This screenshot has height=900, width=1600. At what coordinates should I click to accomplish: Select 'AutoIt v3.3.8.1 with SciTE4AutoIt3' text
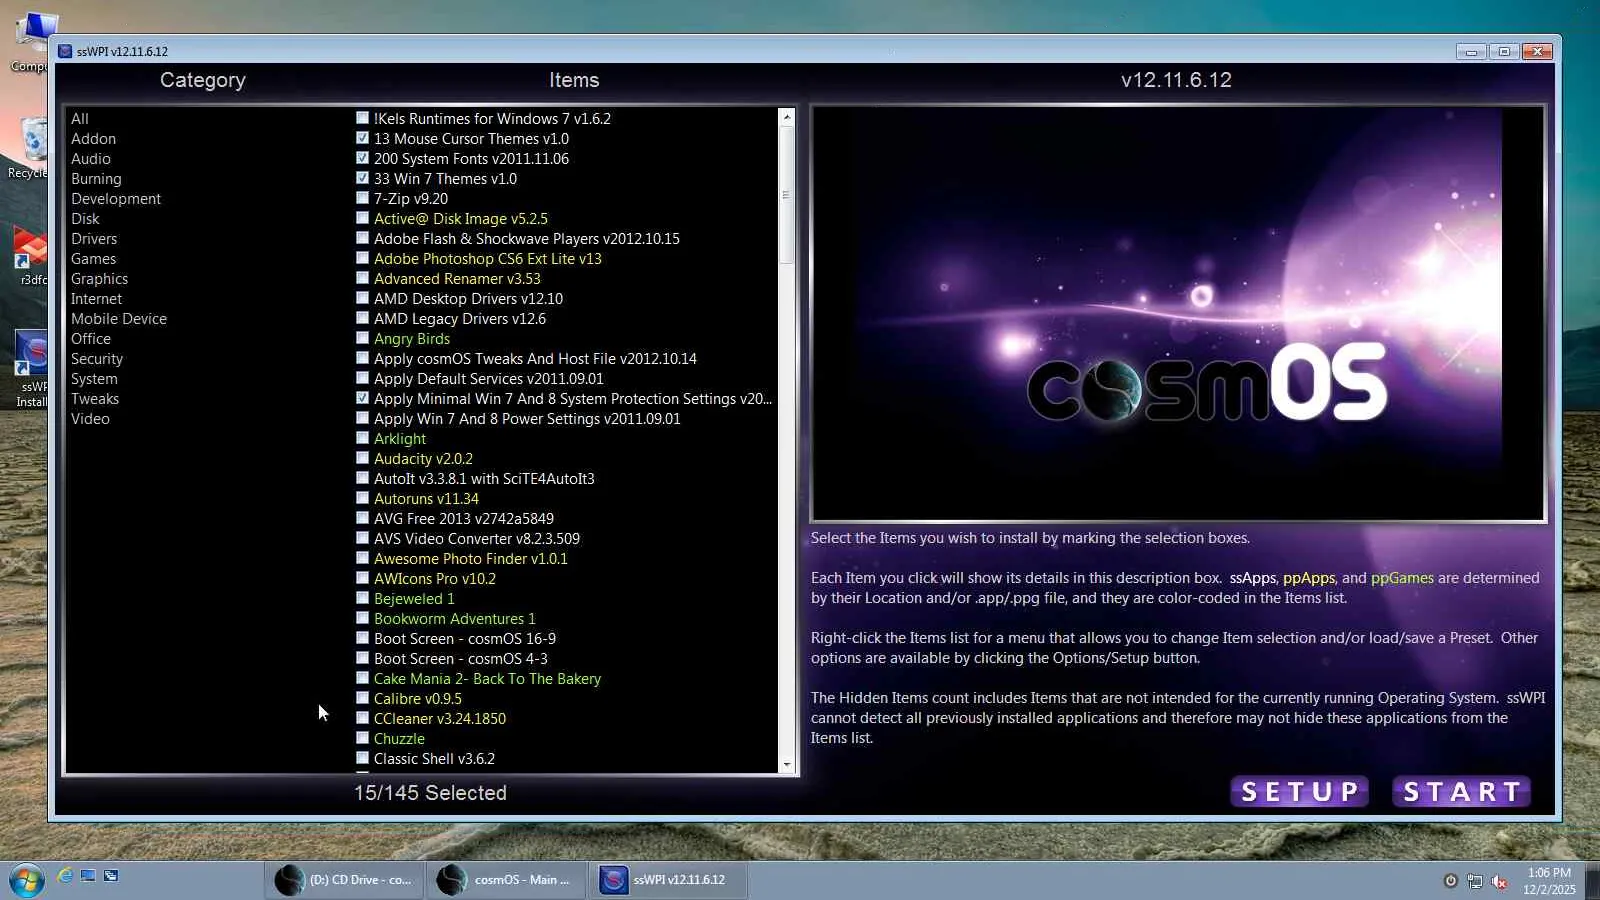(484, 478)
